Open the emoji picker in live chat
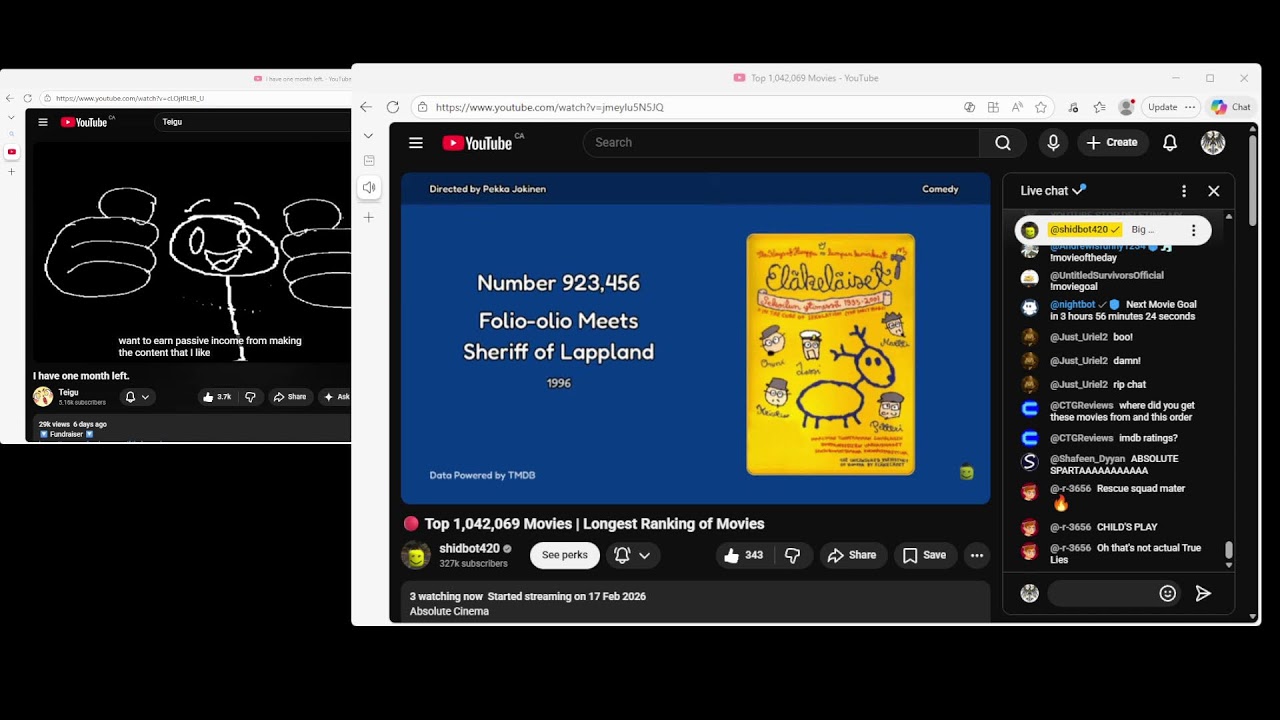This screenshot has height=720, width=1280. tap(1167, 593)
